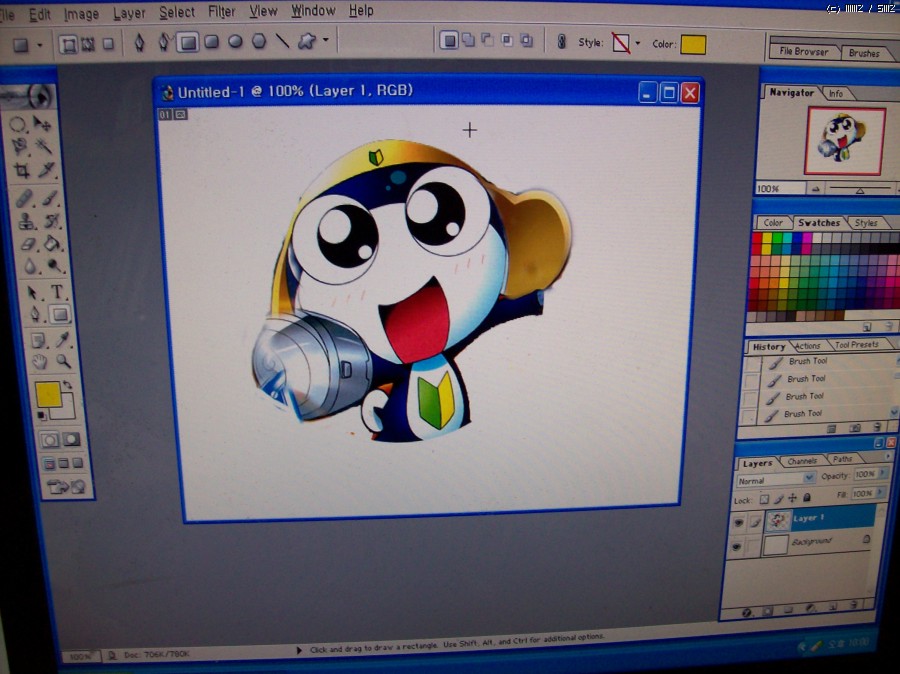Select the Line shape tool in options bar
The width and height of the screenshot is (900, 674).
(x=282, y=42)
